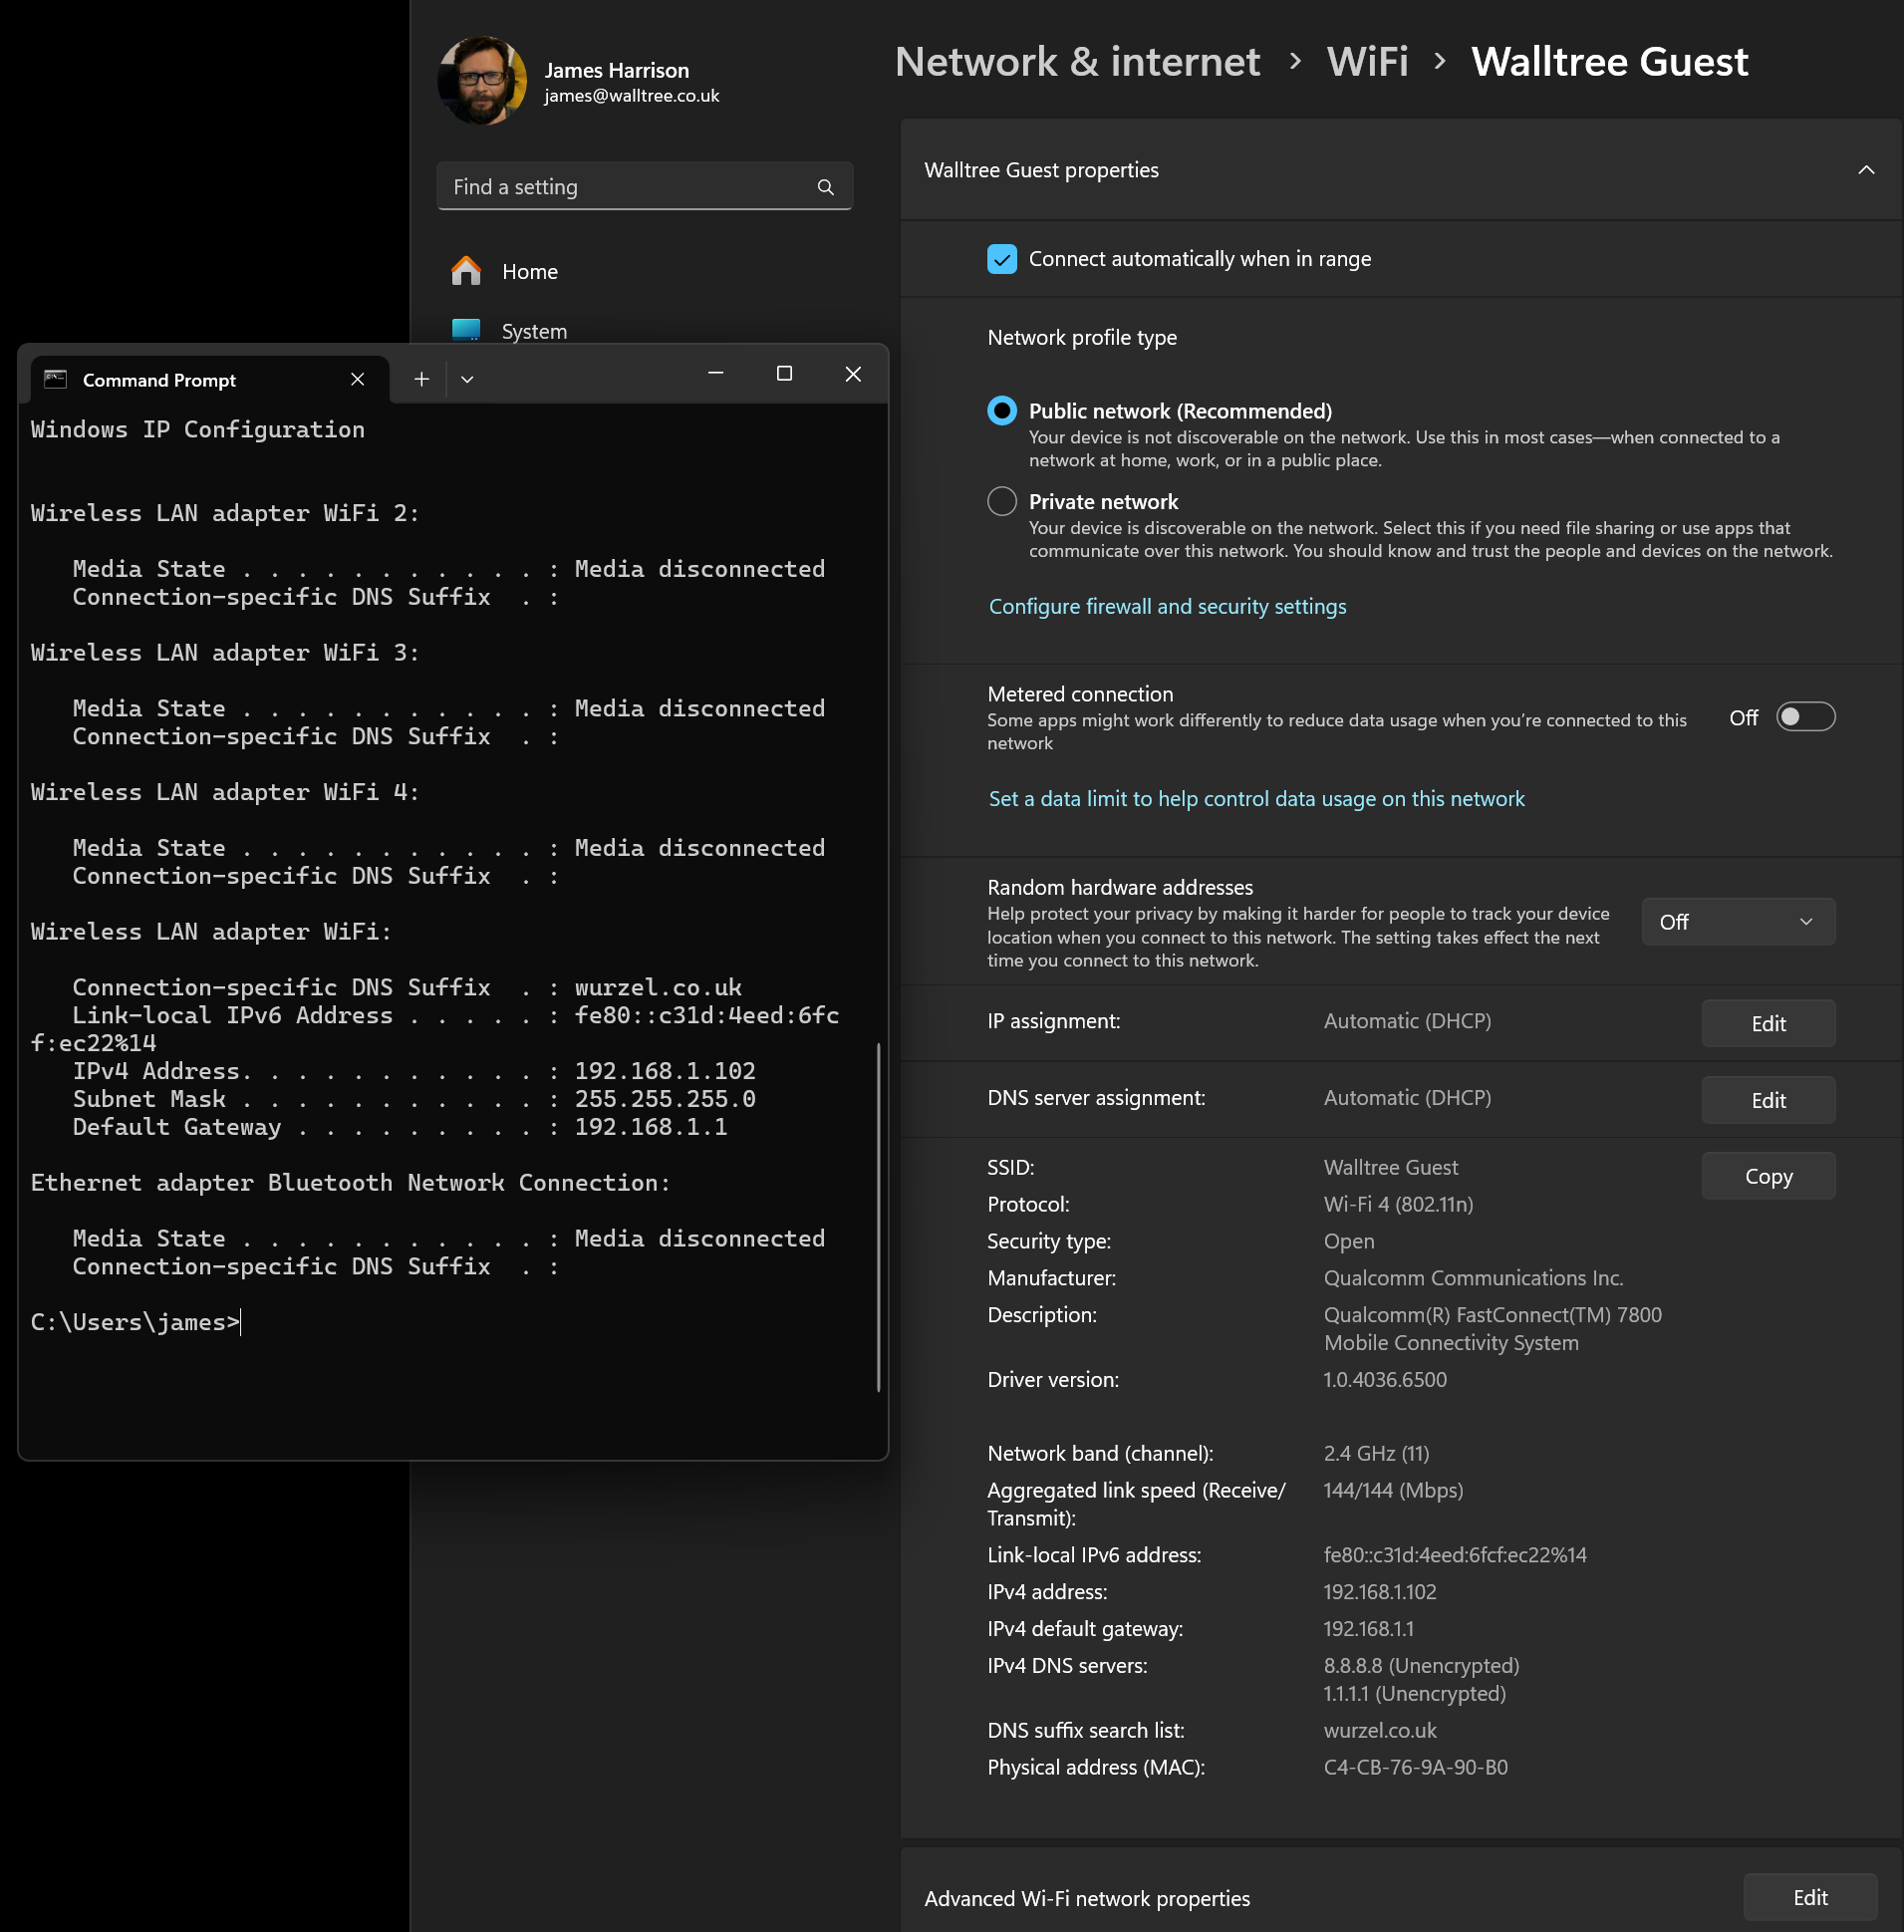1904x1932 pixels.
Task: Click the Home icon in sidebar
Action: (466, 271)
